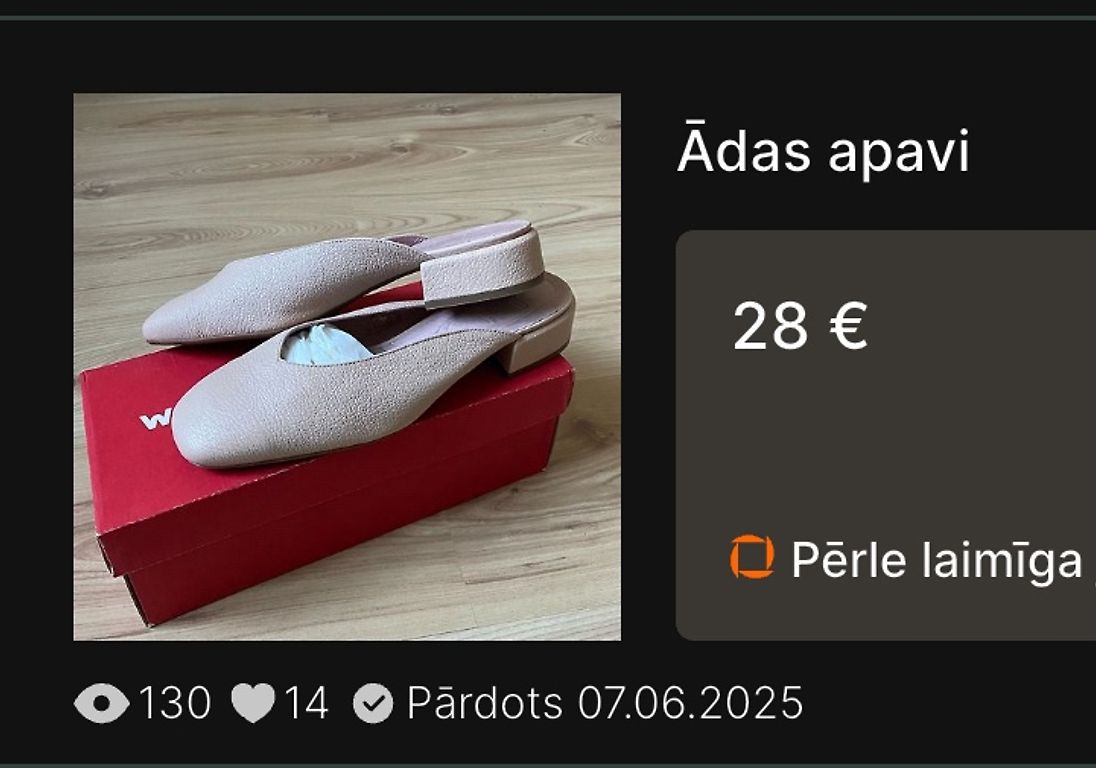1096x768 pixels.
Task: Click the eye views icon
Action: pos(101,703)
